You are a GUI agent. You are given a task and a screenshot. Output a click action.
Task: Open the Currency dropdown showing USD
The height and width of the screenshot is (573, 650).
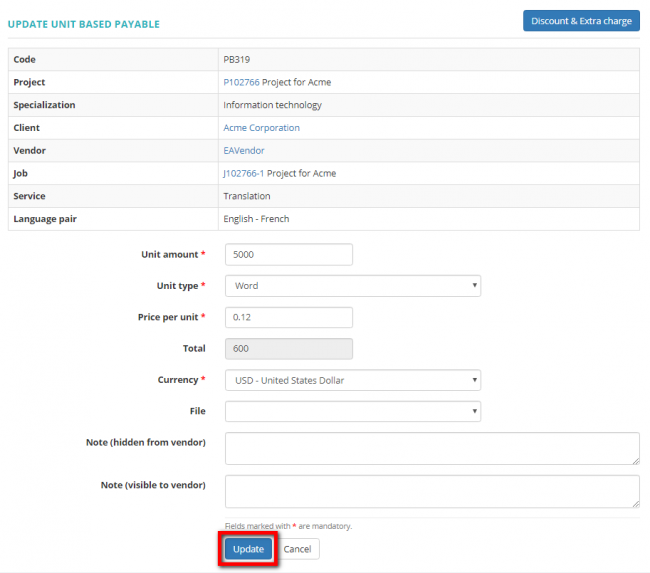pos(352,380)
